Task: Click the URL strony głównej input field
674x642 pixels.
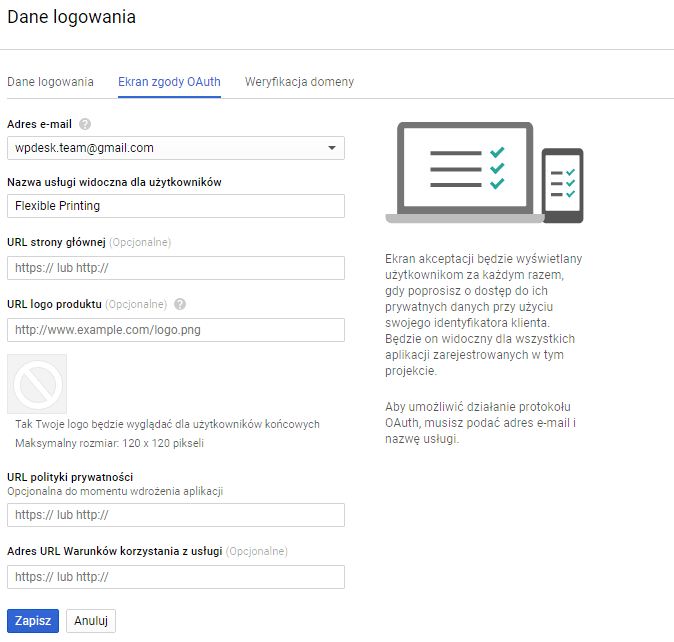Action: pyautogui.click(x=176, y=268)
